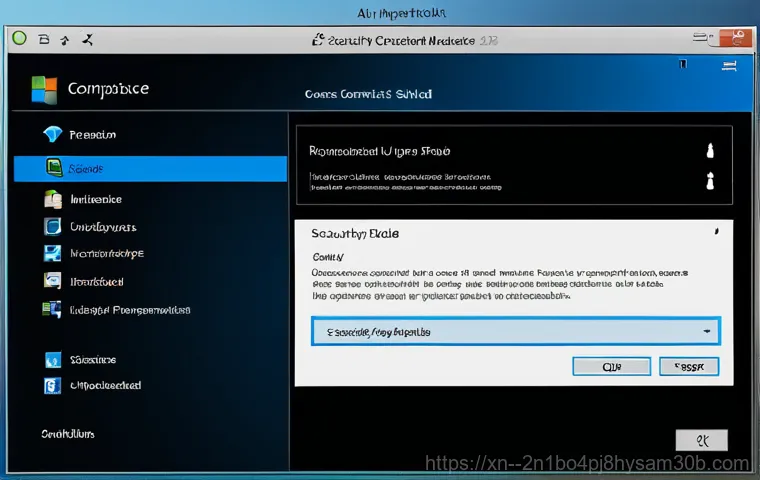Click the upper white indicator in dark panel
This screenshot has width=760, height=480.
(x=710, y=152)
